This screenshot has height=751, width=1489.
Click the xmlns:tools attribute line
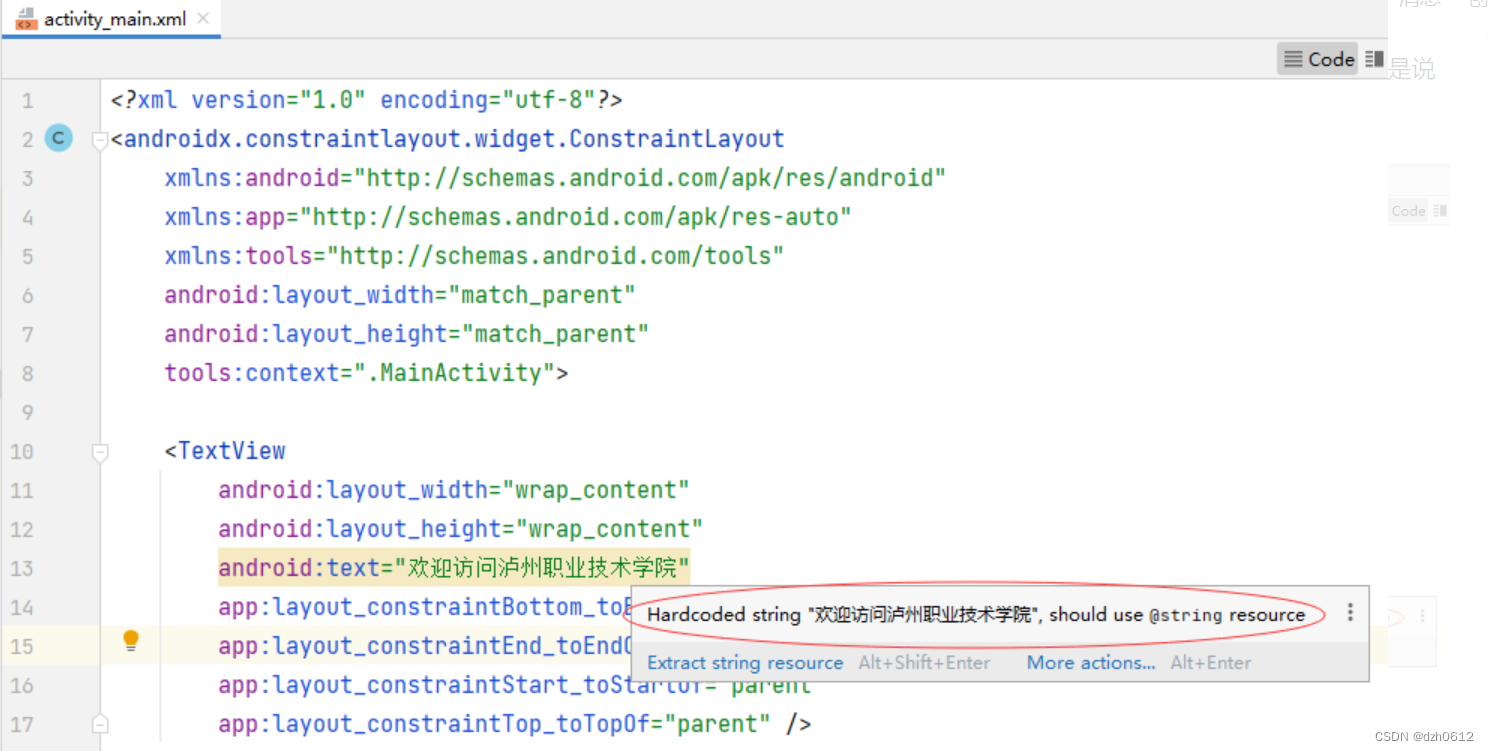(x=474, y=256)
